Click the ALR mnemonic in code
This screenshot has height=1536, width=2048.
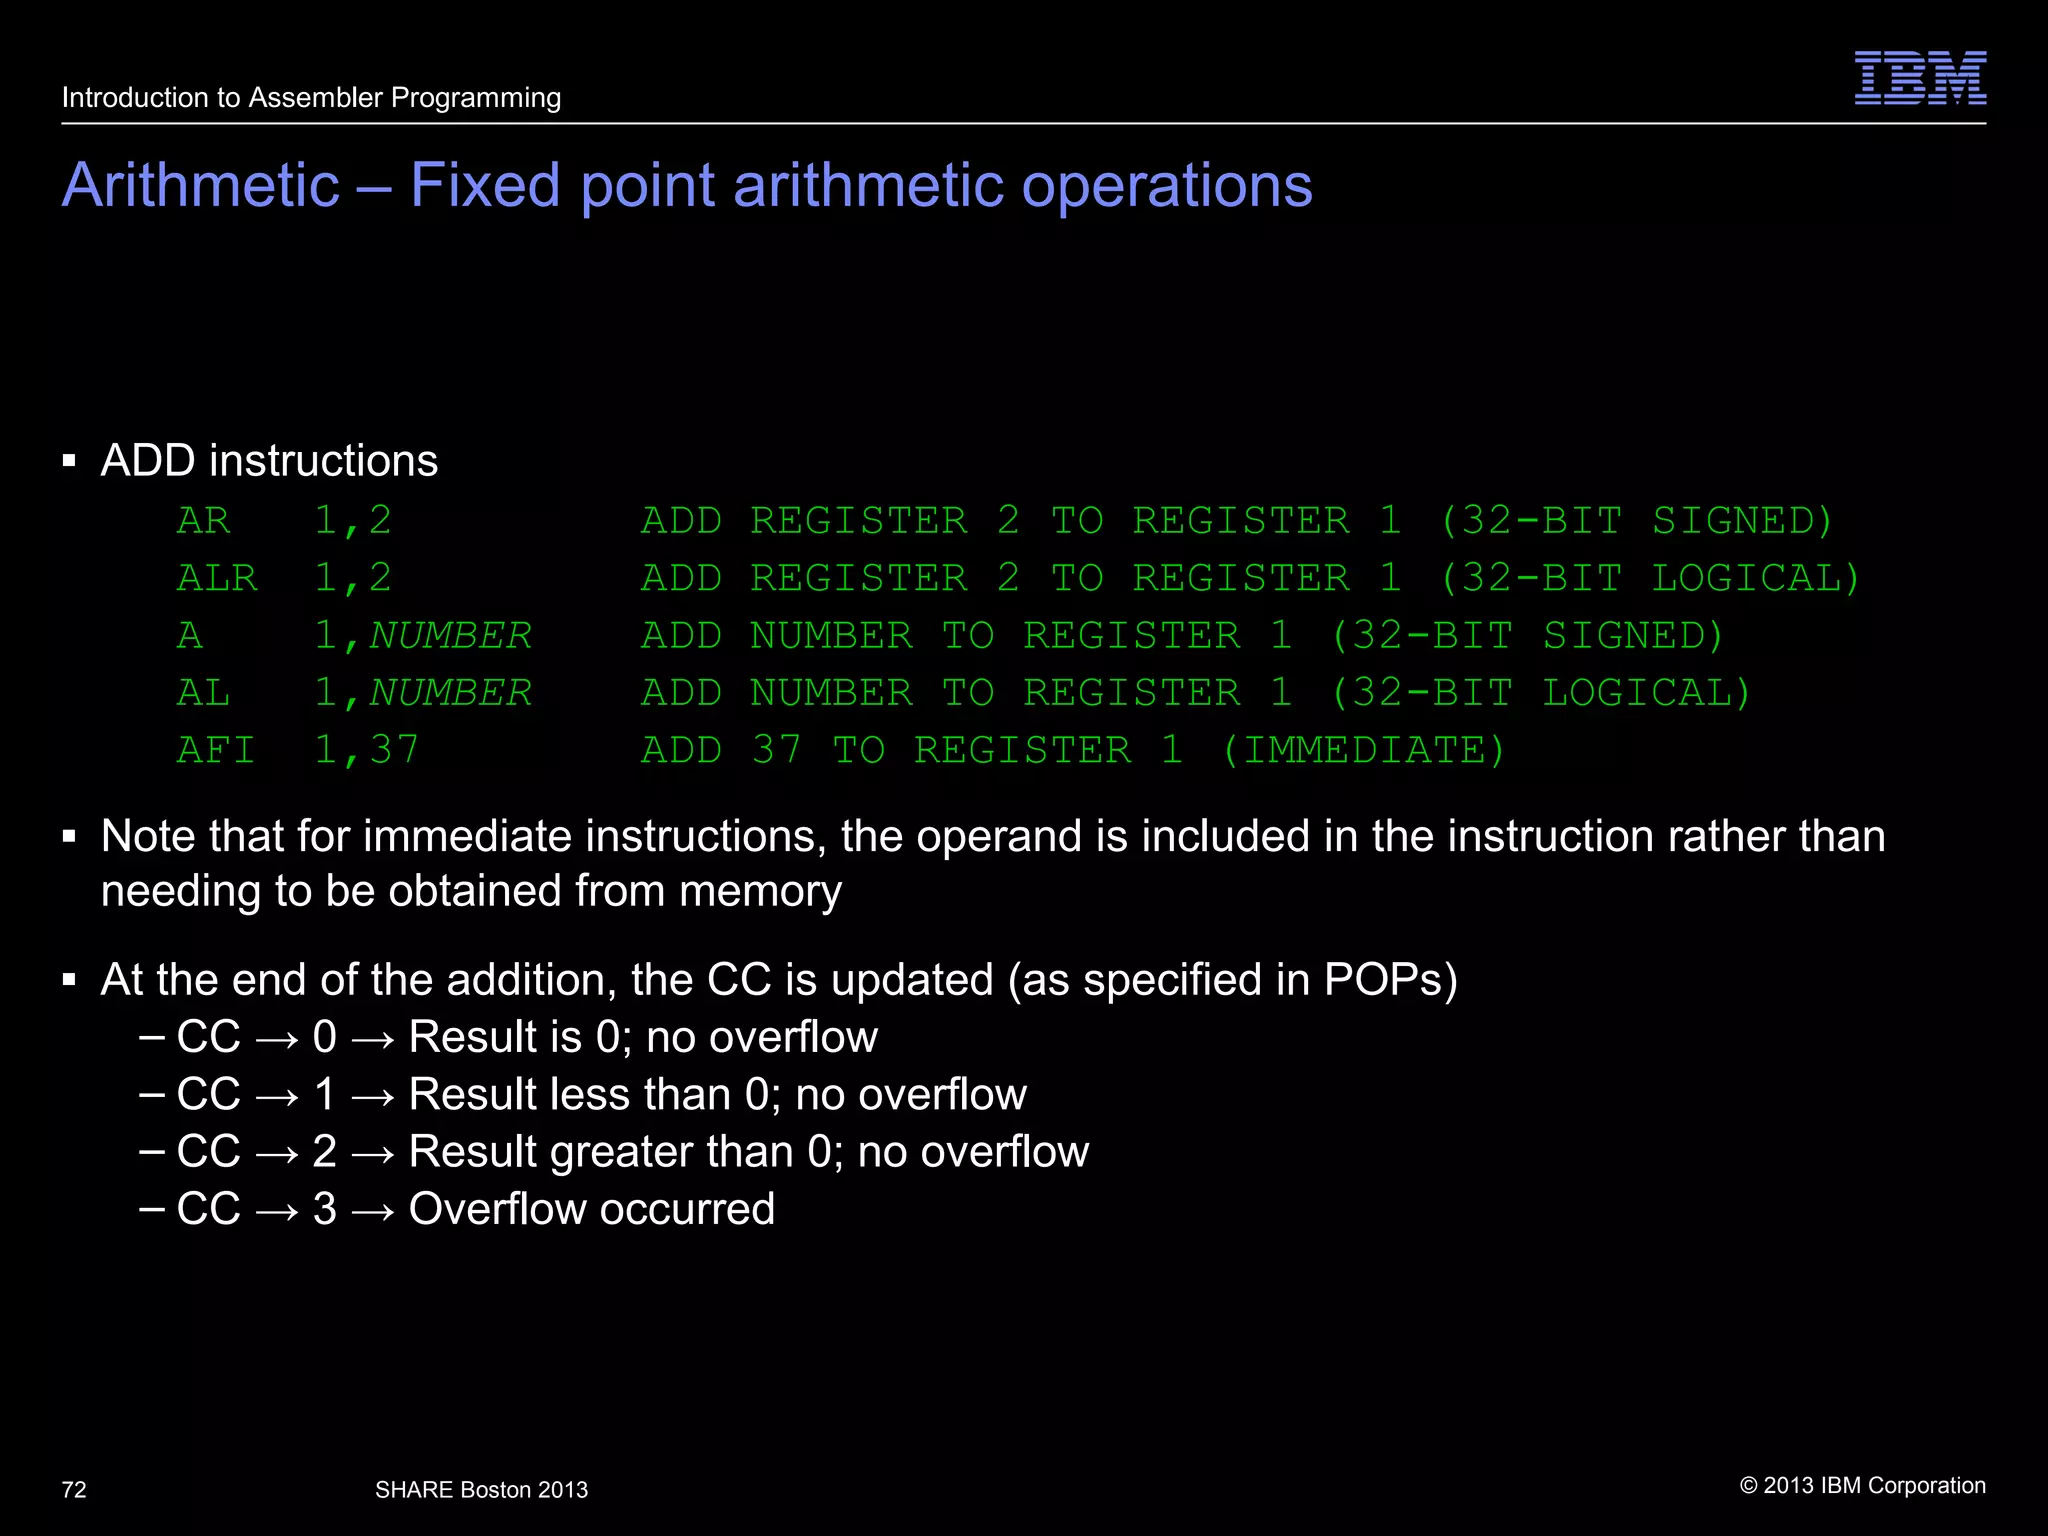pyautogui.click(x=217, y=578)
